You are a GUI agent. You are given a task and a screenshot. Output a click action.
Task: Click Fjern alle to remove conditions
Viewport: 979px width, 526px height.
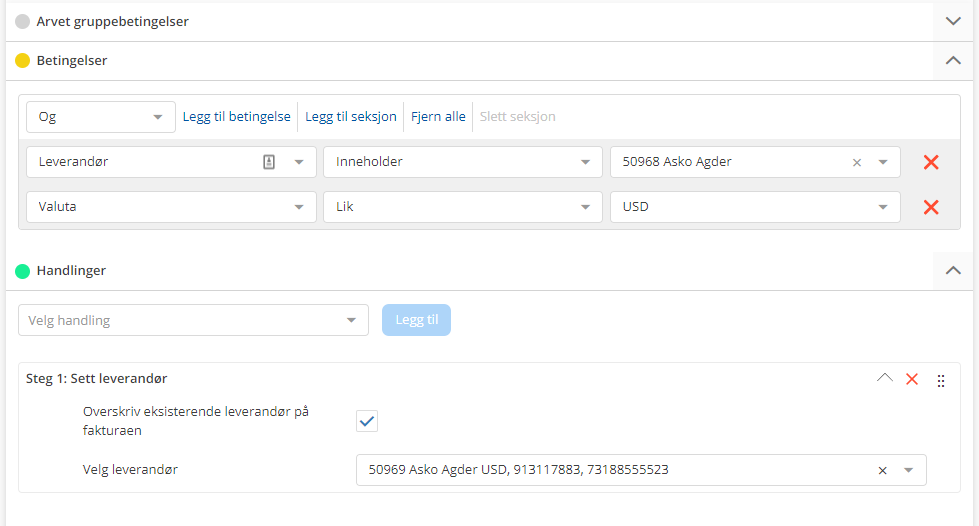[x=438, y=117]
